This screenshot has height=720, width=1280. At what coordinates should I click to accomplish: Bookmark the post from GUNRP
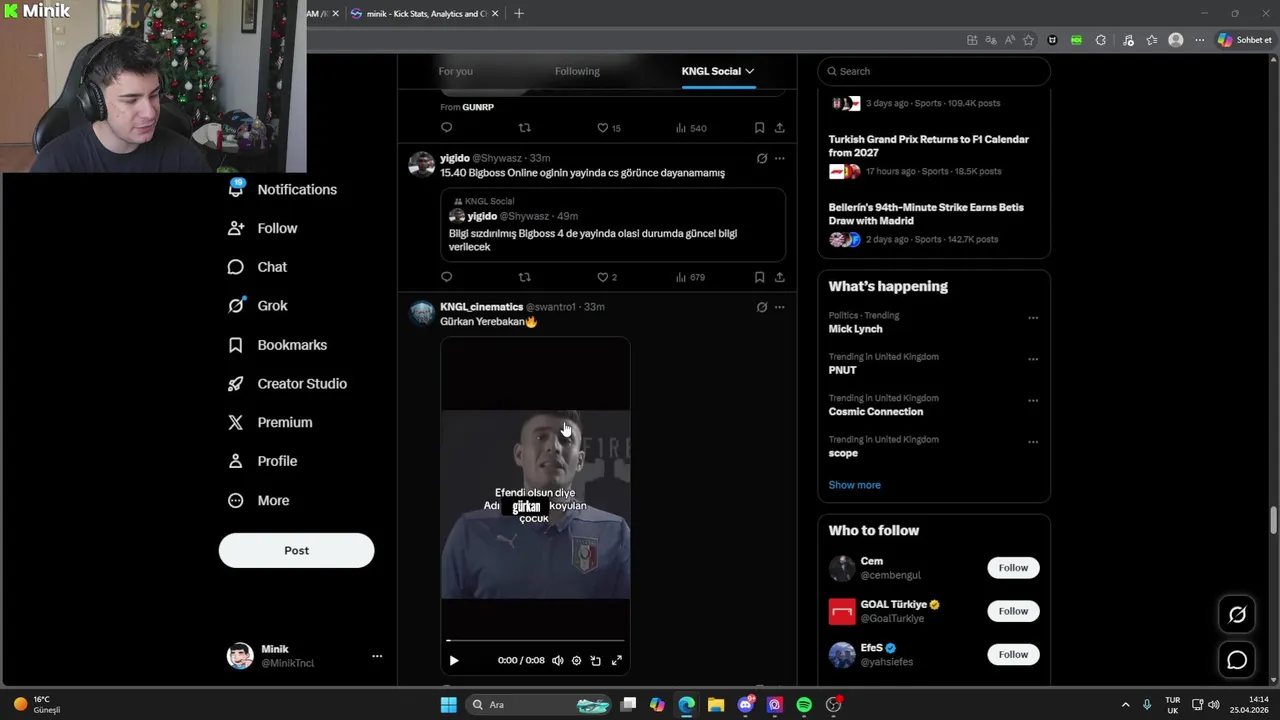759,128
